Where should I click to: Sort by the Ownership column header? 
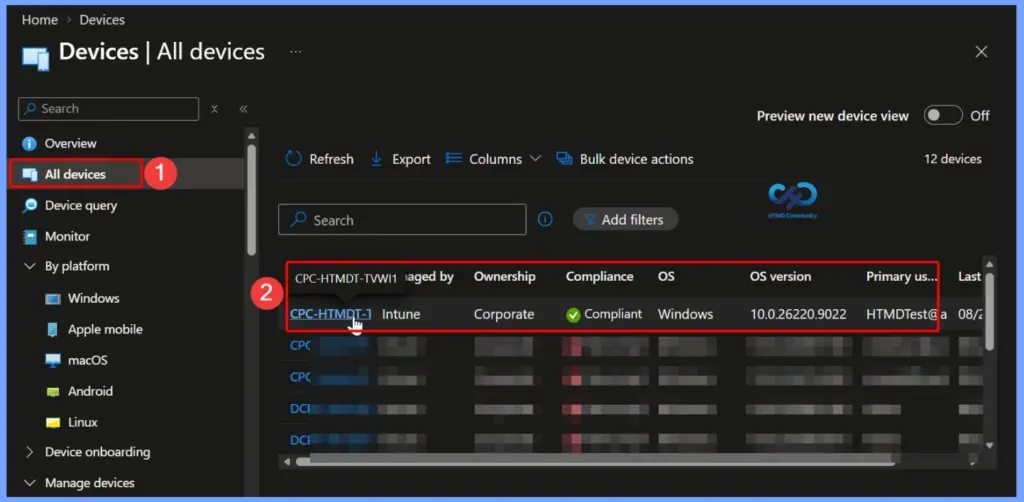click(505, 277)
